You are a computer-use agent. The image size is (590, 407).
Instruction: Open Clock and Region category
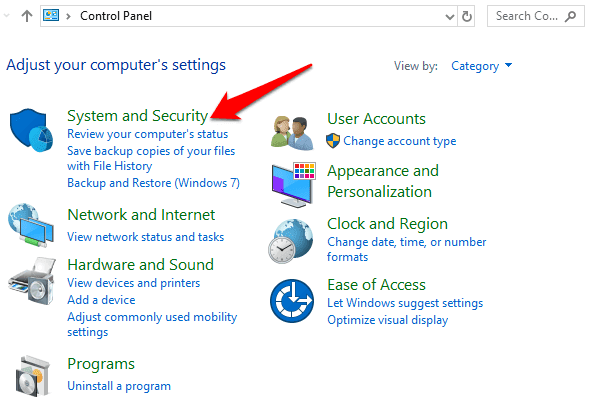[387, 224]
